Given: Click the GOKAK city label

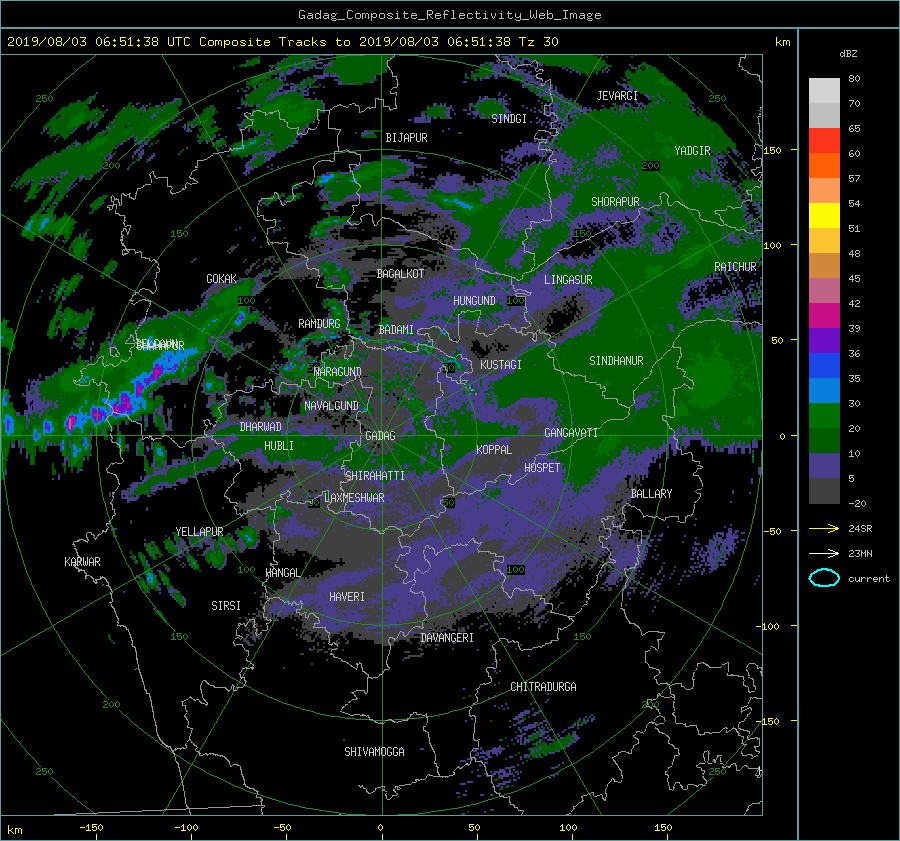Looking at the screenshot, I should pos(221,279).
